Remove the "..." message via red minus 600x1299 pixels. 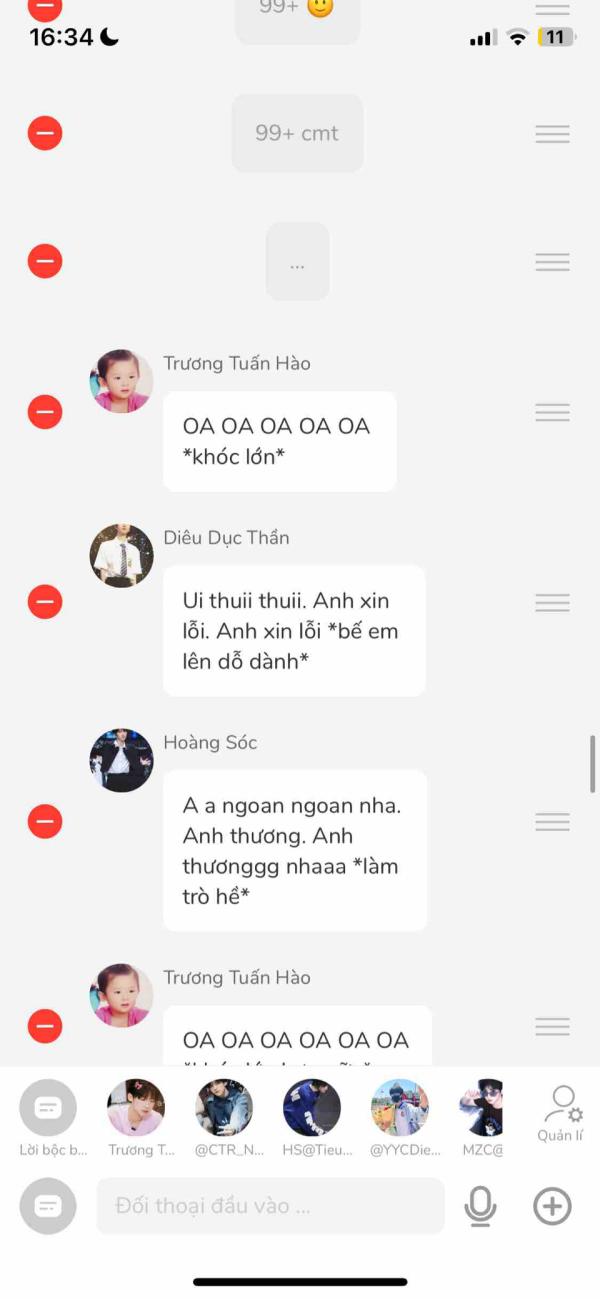pyautogui.click(x=45, y=261)
